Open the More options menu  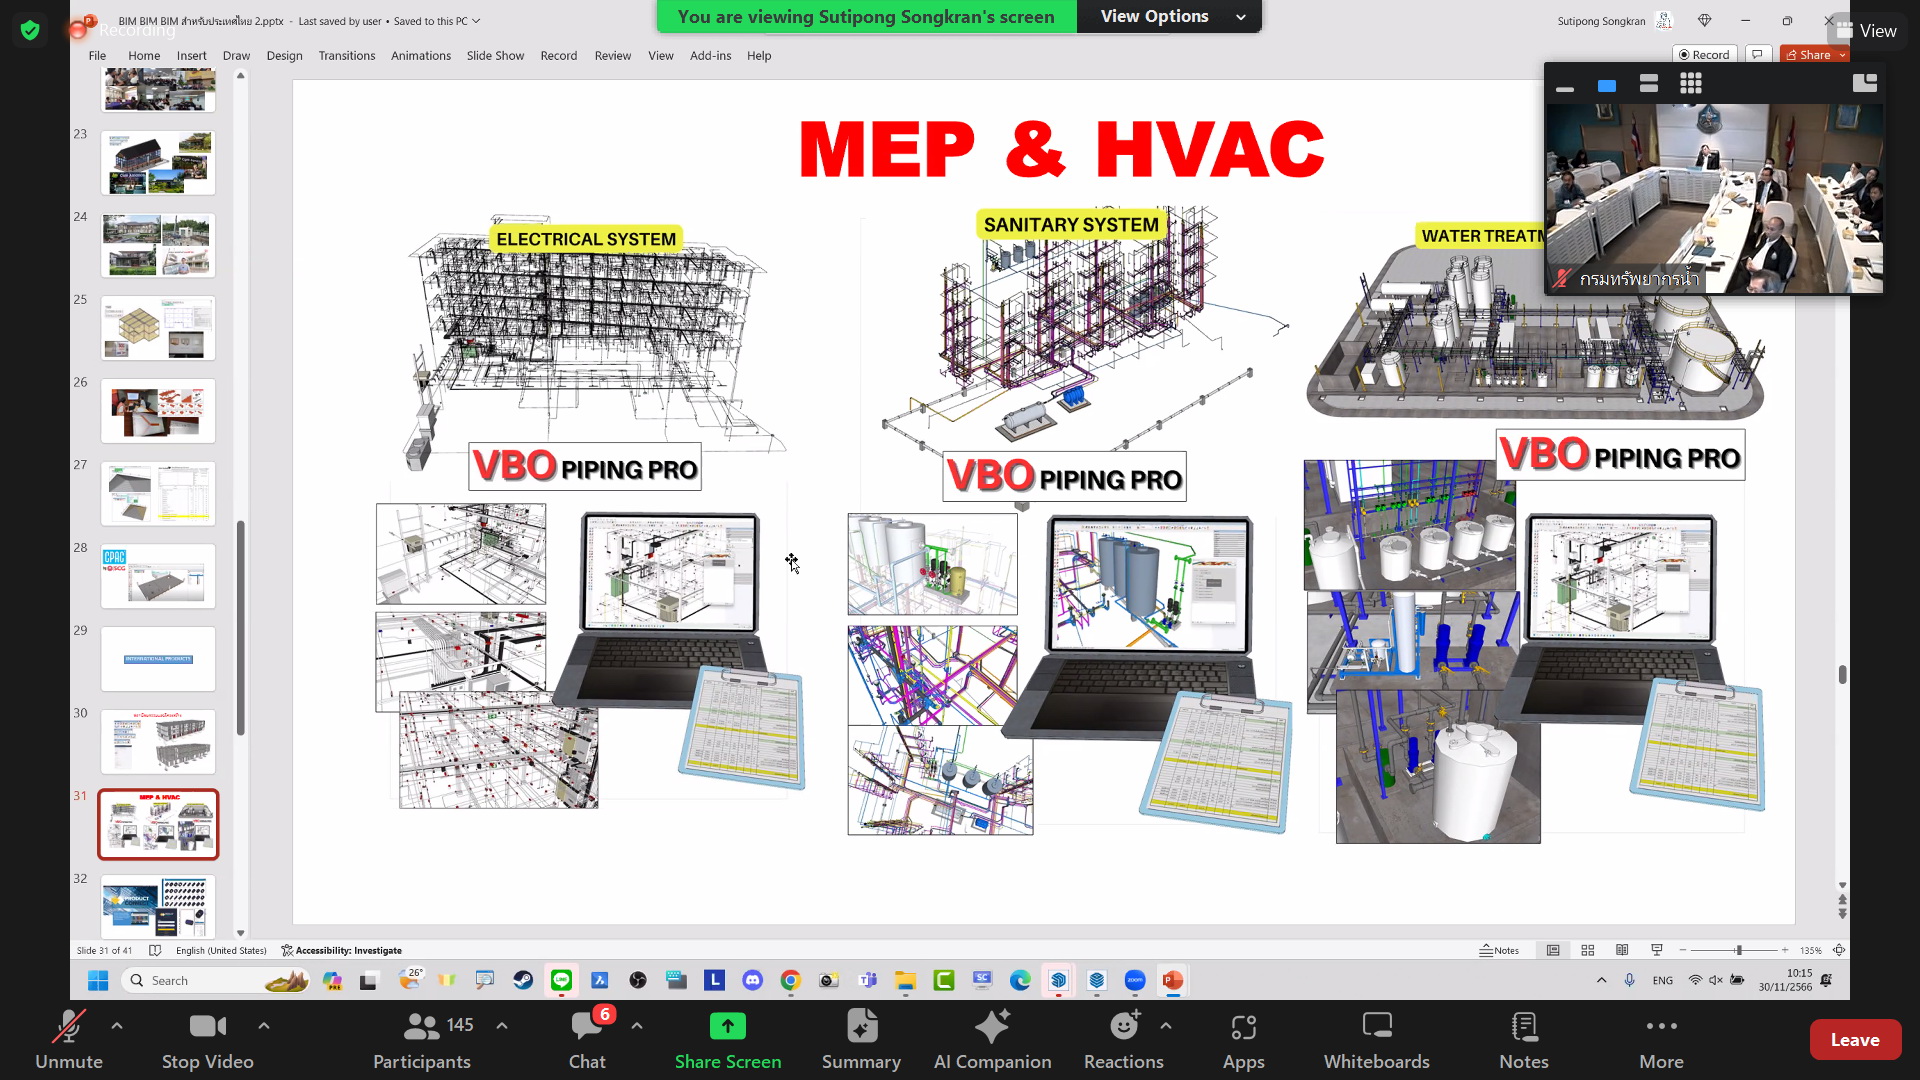pos(1661,1040)
